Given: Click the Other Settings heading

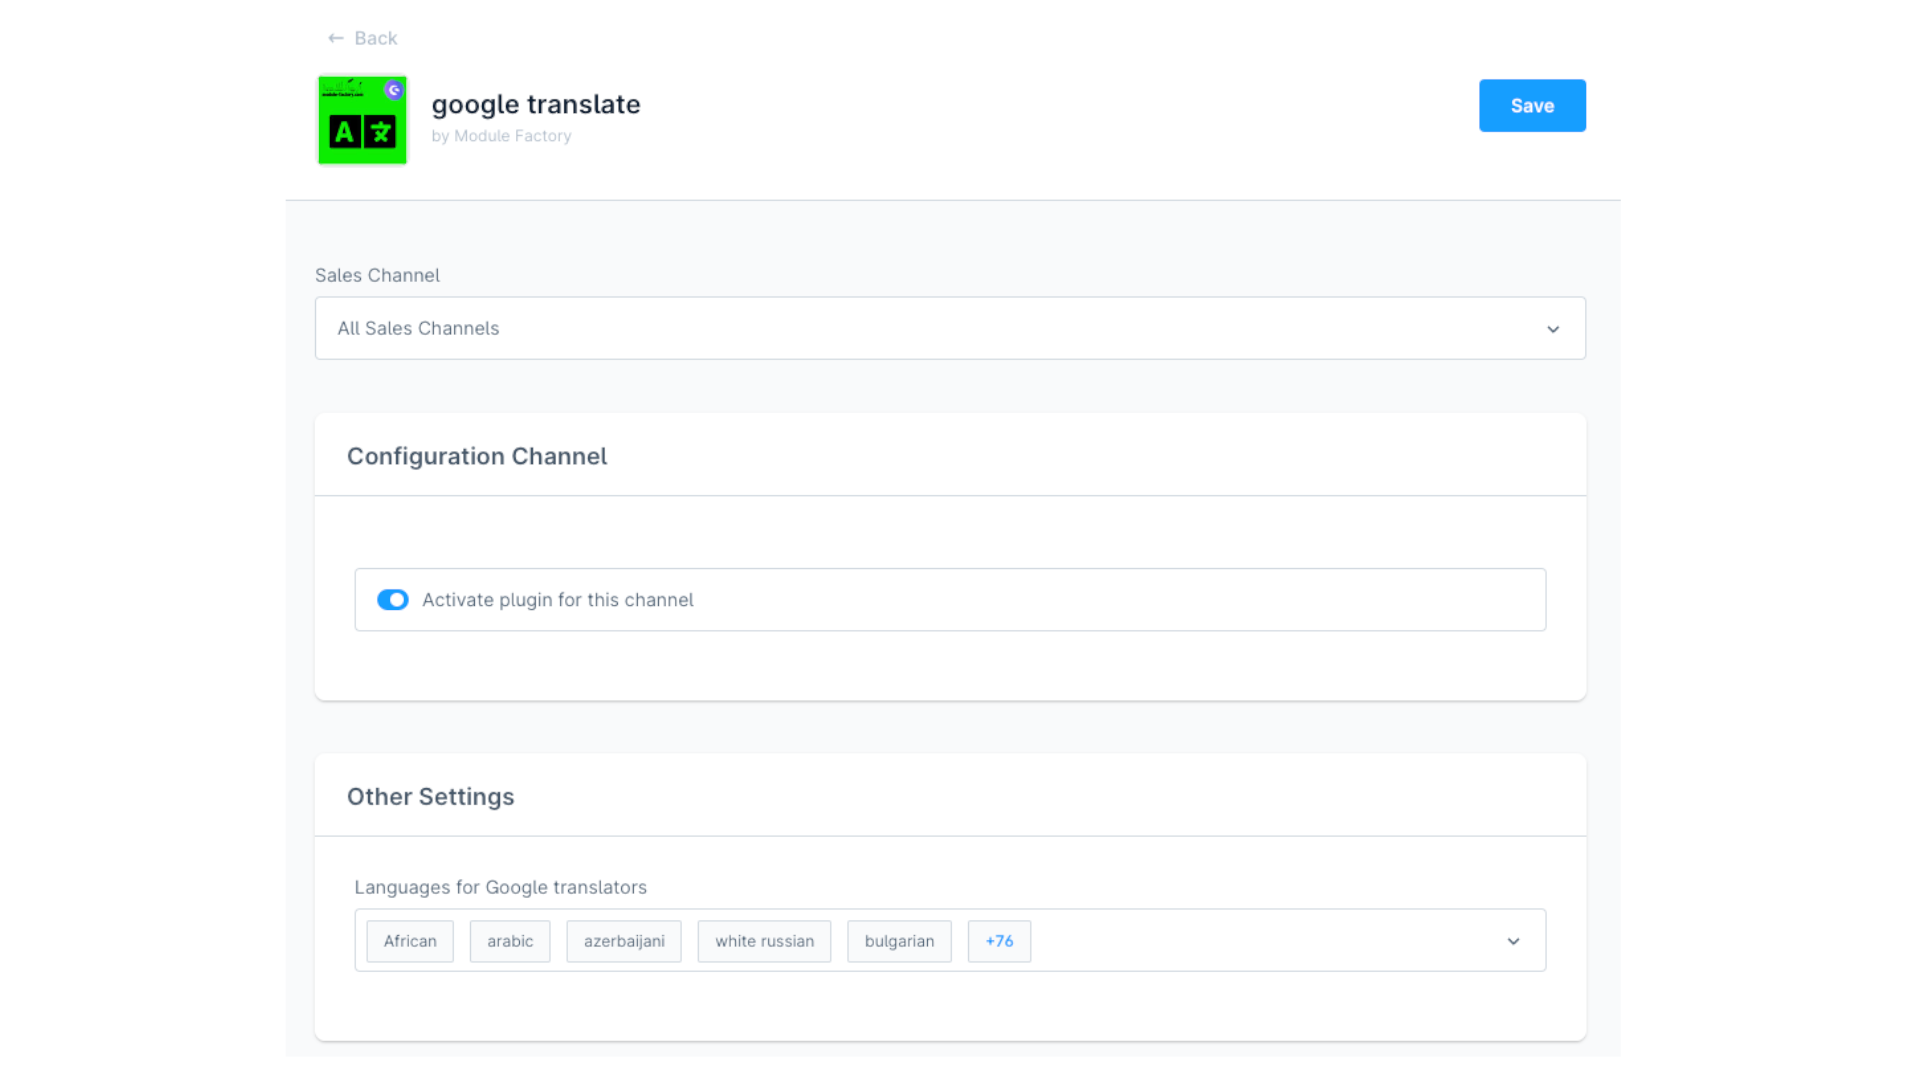Looking at the screenshot, I should coord(431,797).
